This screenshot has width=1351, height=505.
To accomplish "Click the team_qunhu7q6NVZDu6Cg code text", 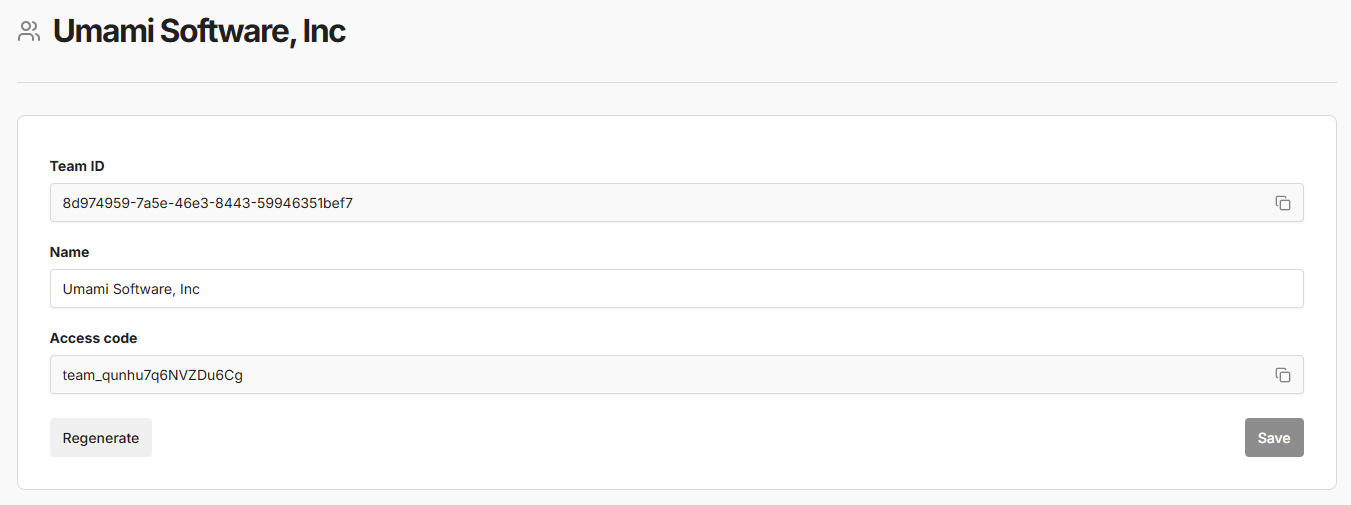I will point(152,375).
